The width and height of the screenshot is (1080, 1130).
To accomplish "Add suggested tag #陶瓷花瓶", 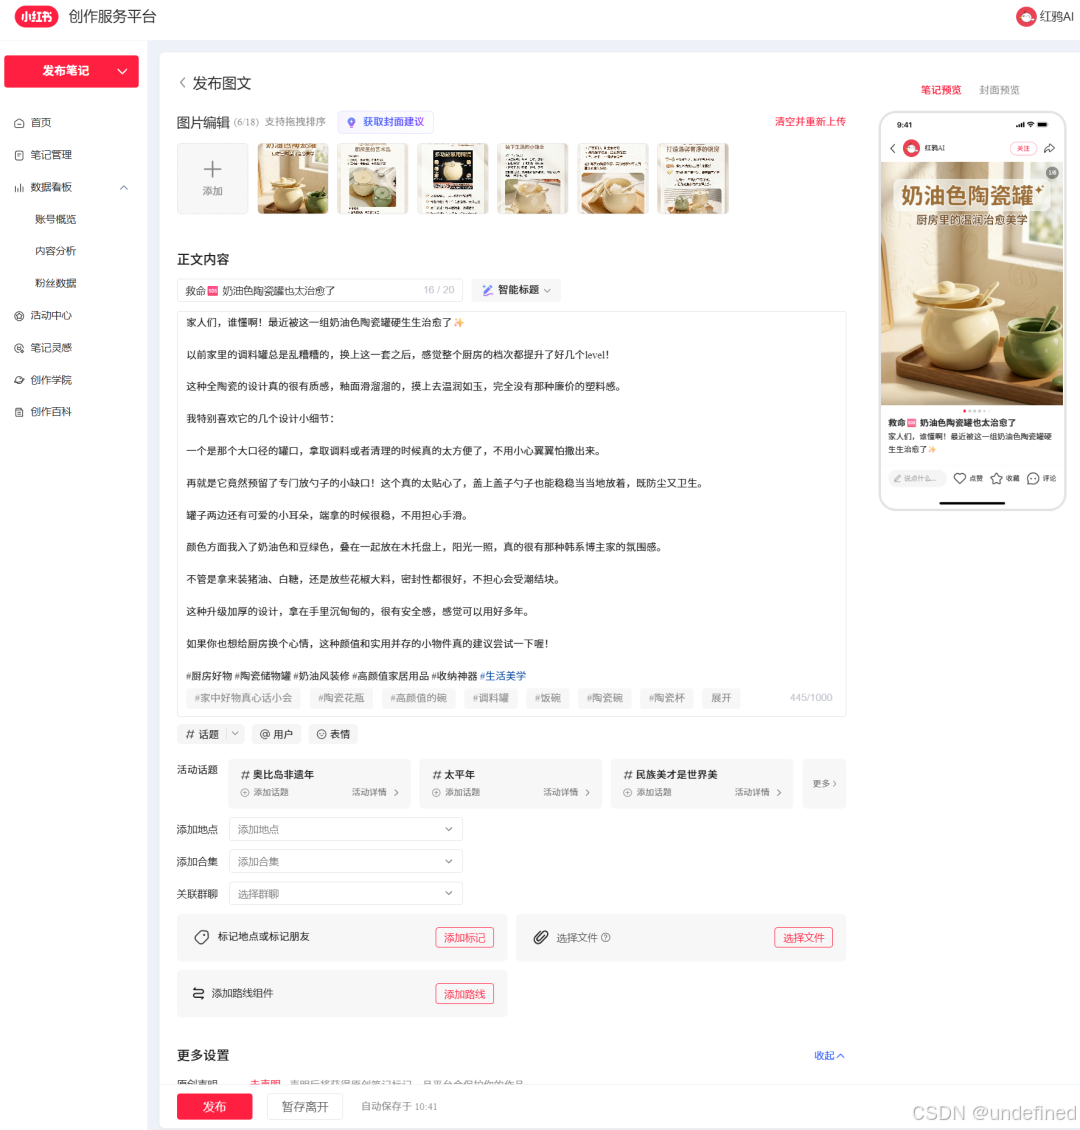I will click(341, 698).
